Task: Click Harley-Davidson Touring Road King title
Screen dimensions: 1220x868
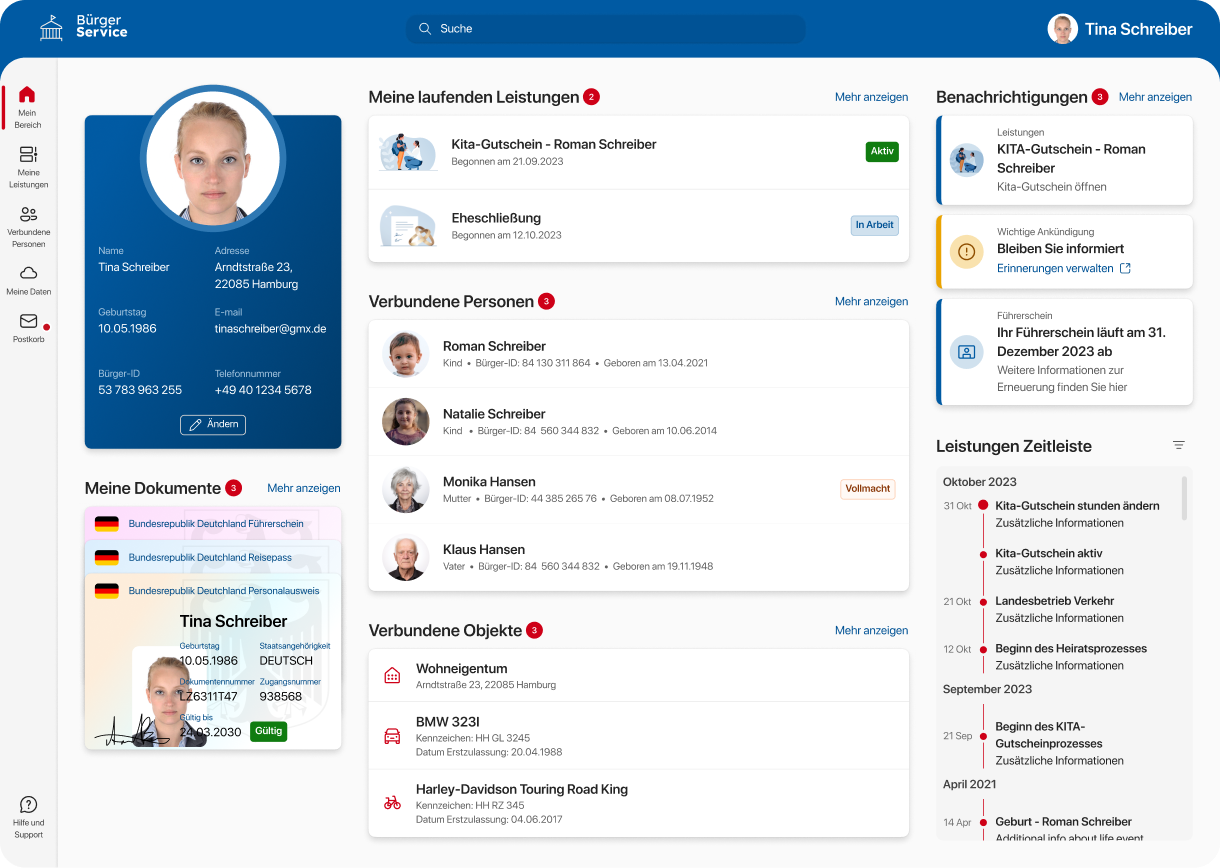Action: 522,789
